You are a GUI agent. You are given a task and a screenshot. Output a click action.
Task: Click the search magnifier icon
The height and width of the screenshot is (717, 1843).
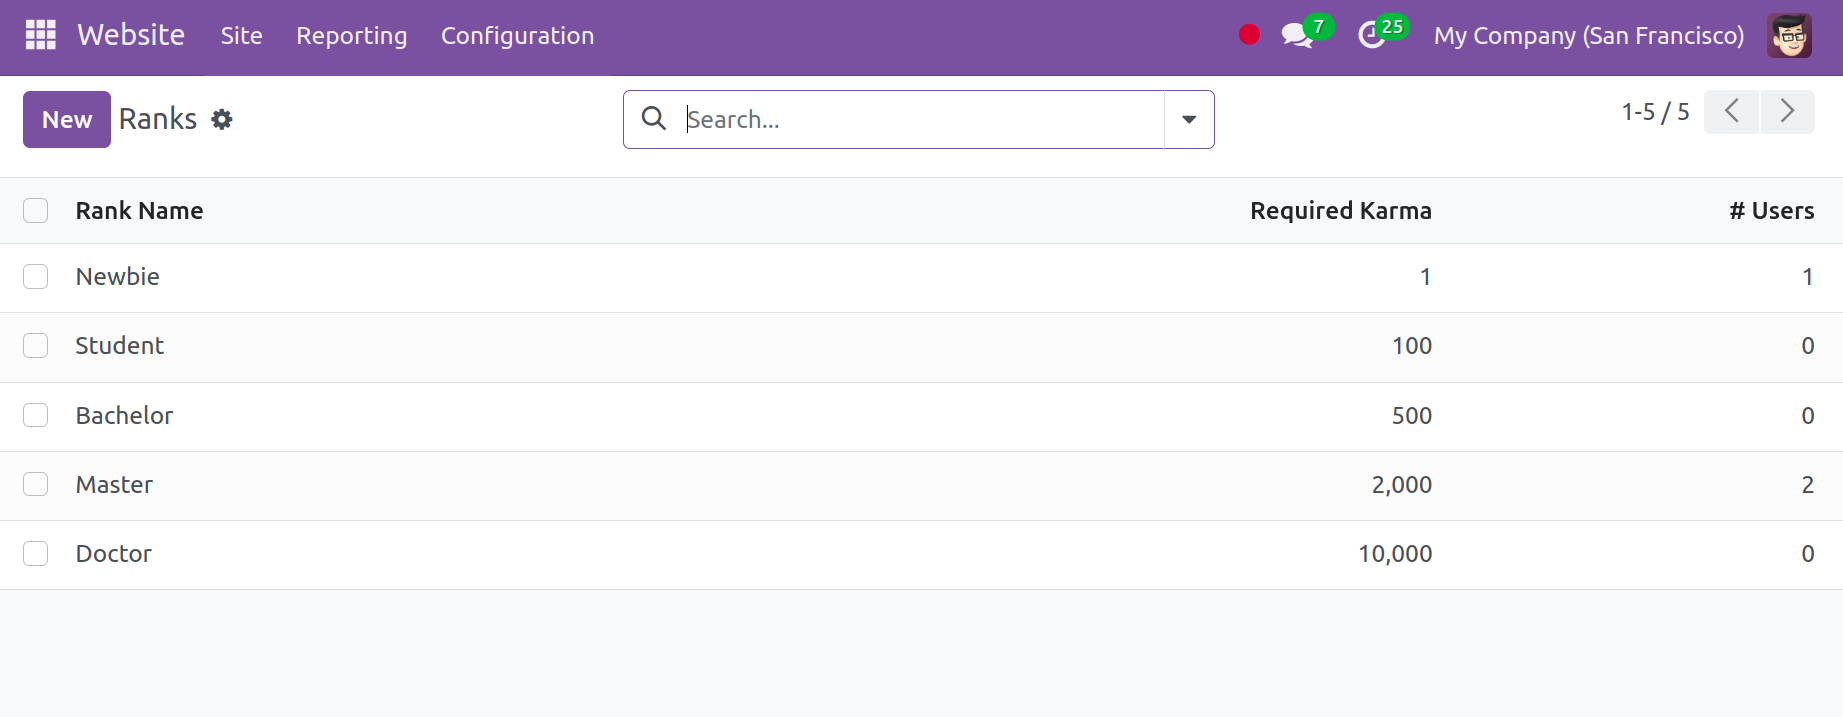pyautogui.click(x=654, y=119)
